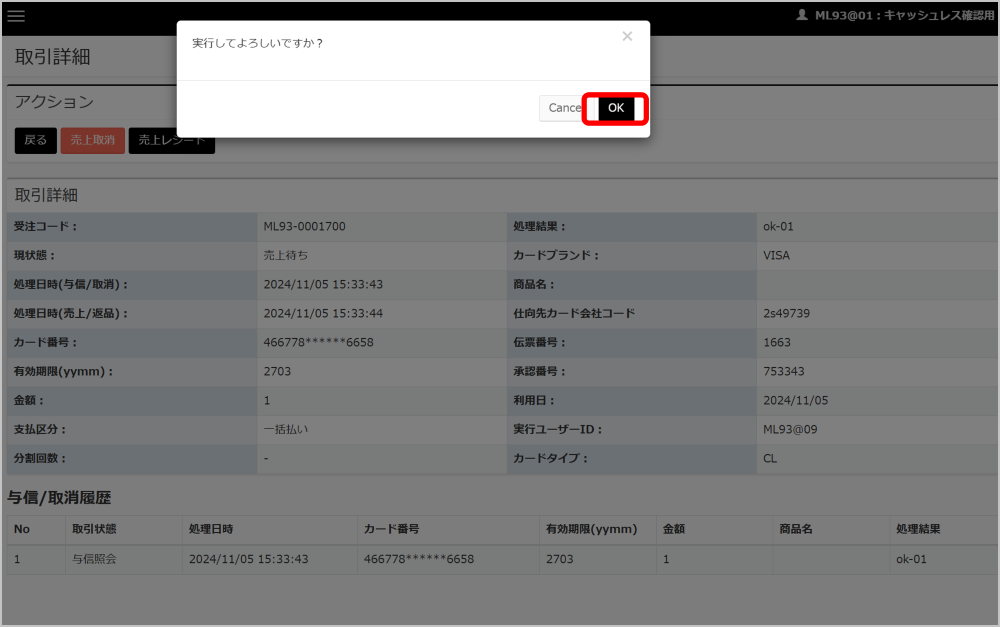Confirm execution with the OK button

615,108
